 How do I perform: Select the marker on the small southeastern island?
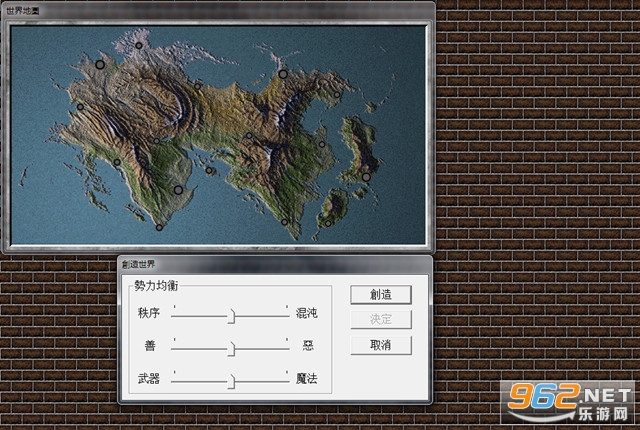[x=328, y=224]
